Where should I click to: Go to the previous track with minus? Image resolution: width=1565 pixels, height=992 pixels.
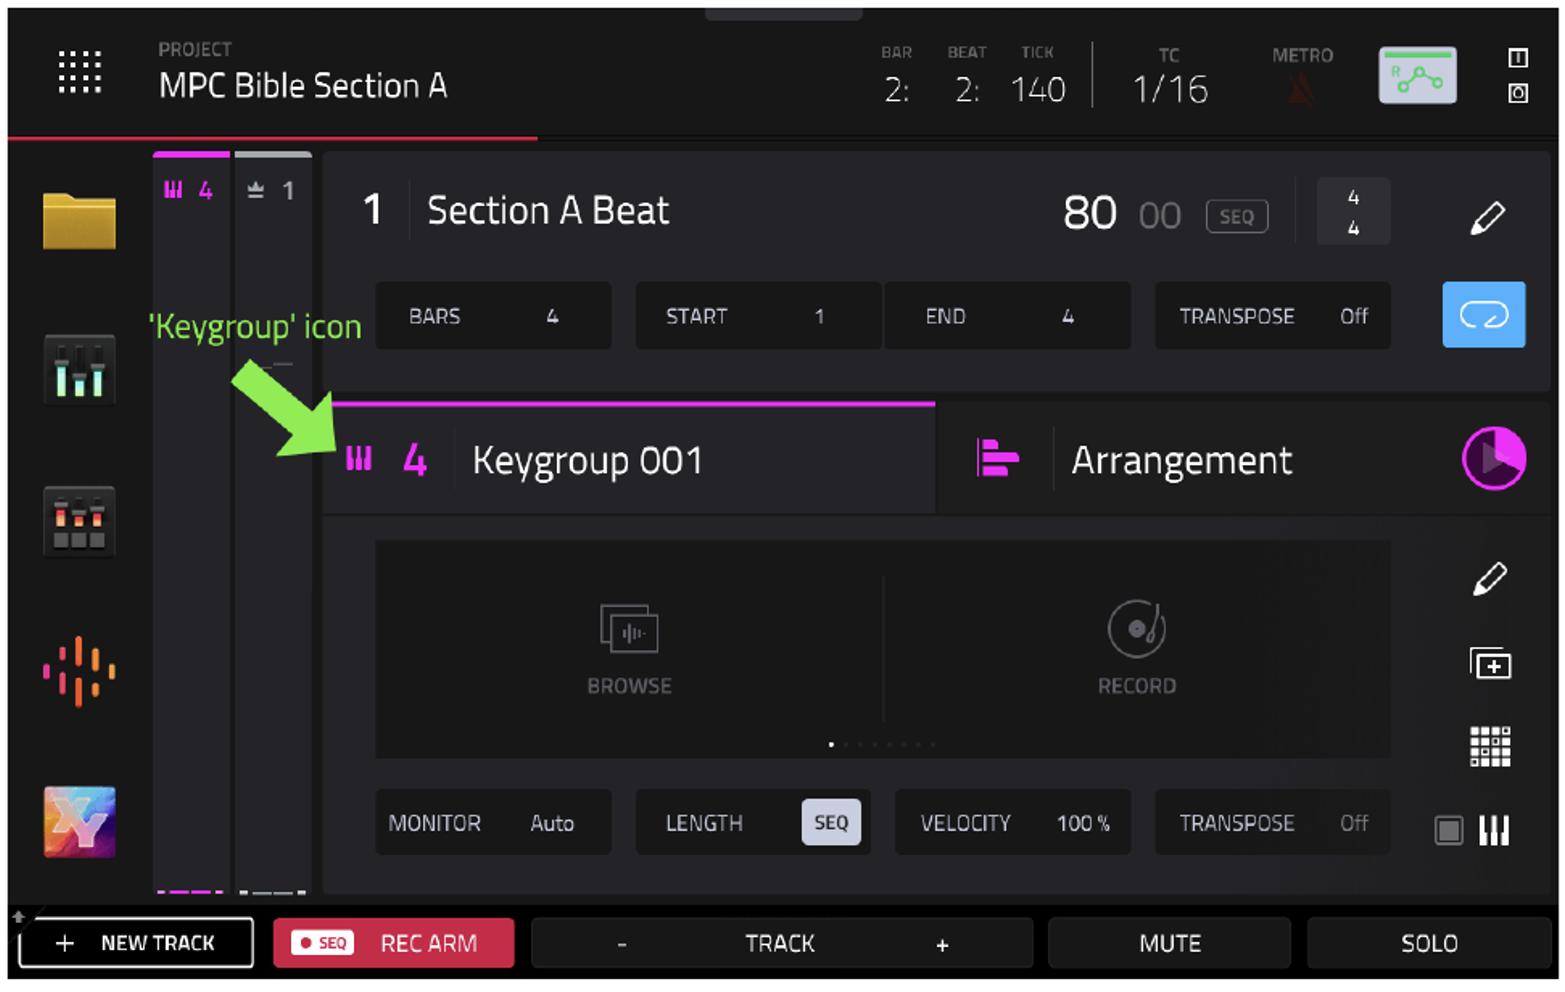pos(622,944)
